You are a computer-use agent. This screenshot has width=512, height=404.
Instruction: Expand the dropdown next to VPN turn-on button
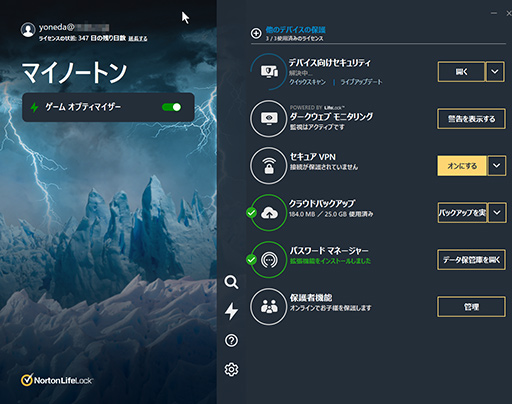pos(496,165)
